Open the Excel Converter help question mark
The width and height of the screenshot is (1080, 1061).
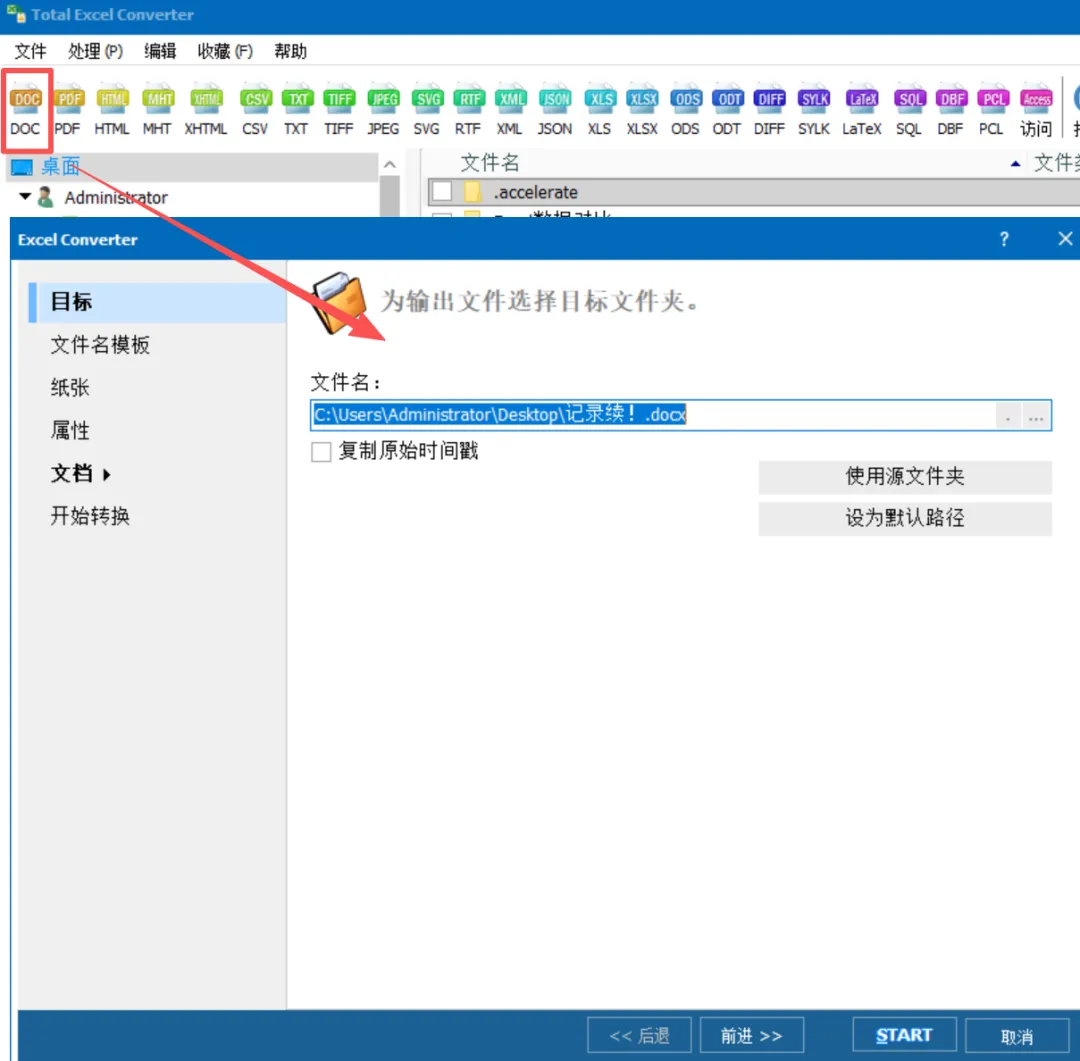pyautogui.click(x=1004, y=239)
